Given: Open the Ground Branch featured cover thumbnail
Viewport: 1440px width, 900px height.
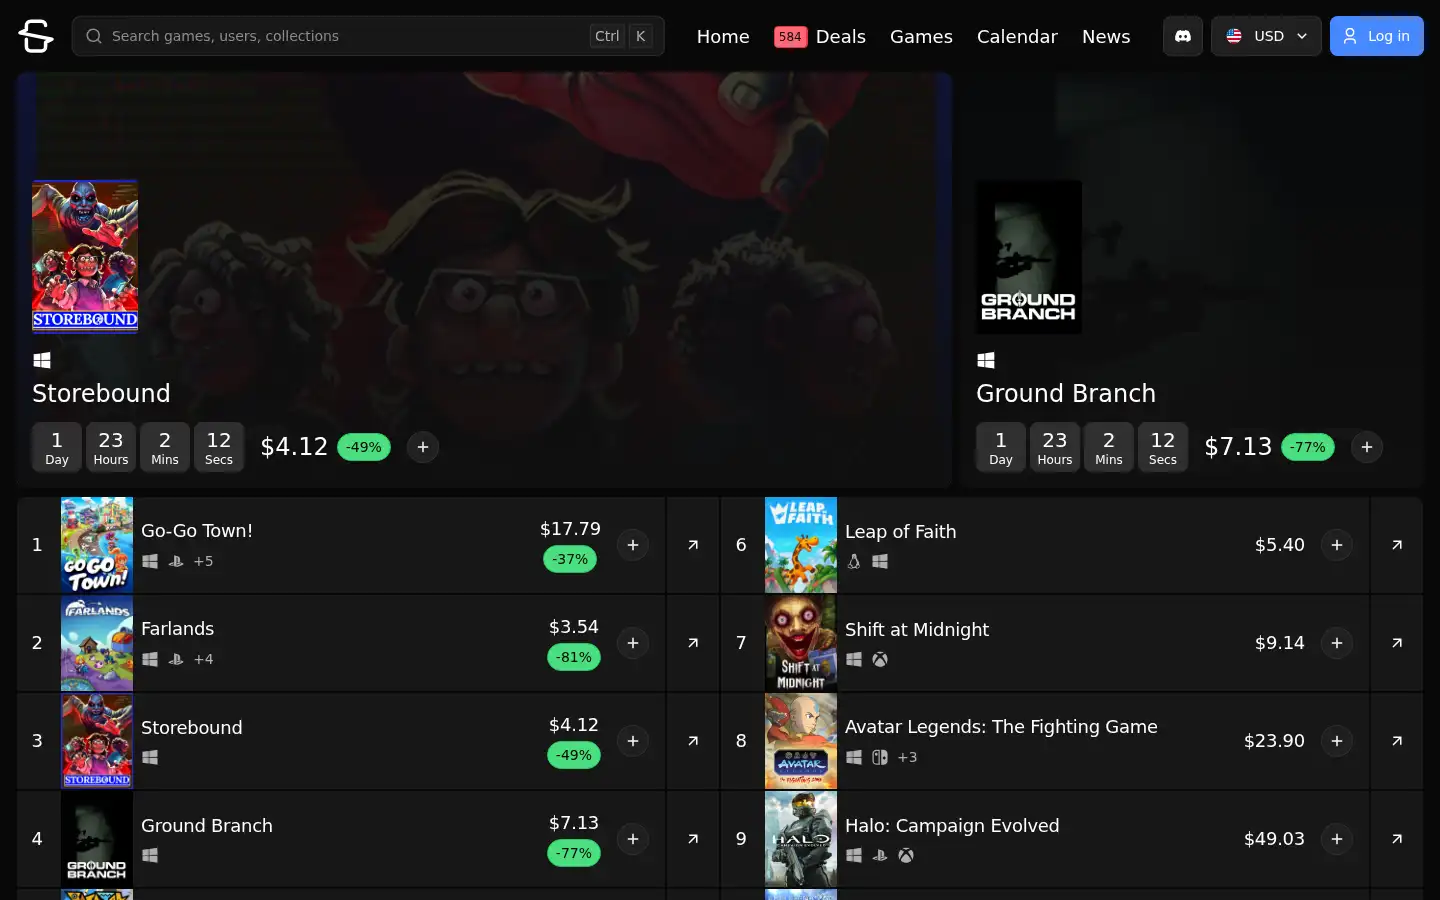Looking at the screenshot, I should [1029, 257].
